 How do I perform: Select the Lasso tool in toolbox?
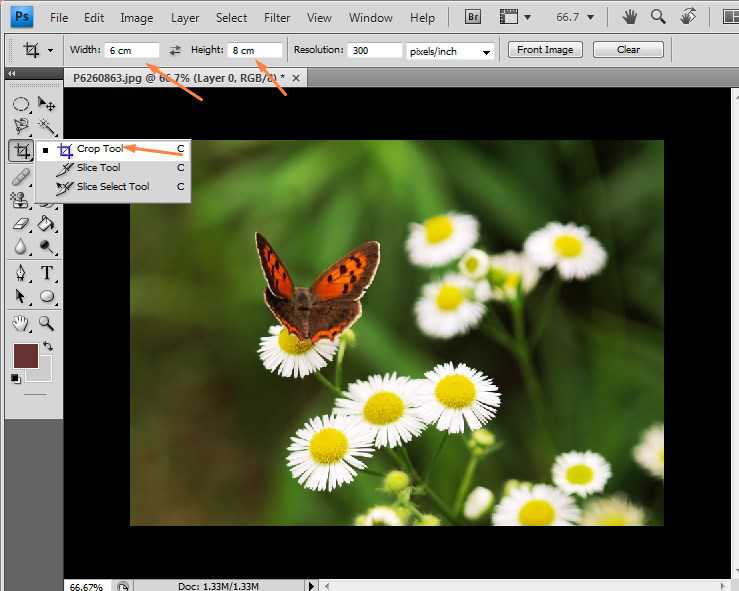[x=21, y=126]
